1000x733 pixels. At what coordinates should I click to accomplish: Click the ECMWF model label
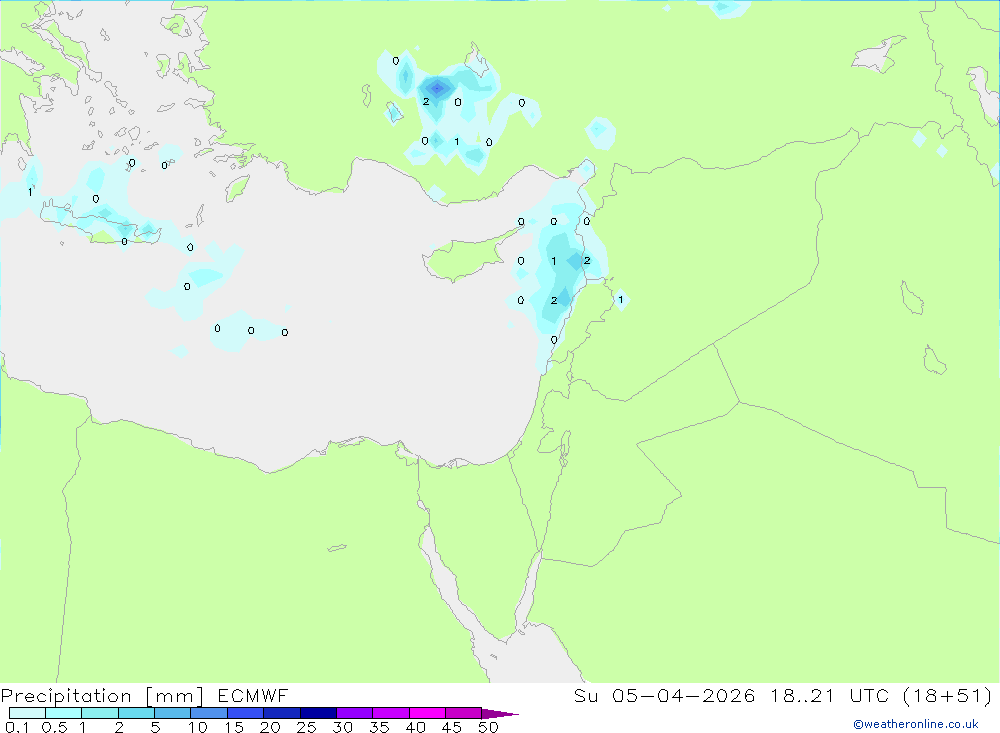(x=253, y=696)
